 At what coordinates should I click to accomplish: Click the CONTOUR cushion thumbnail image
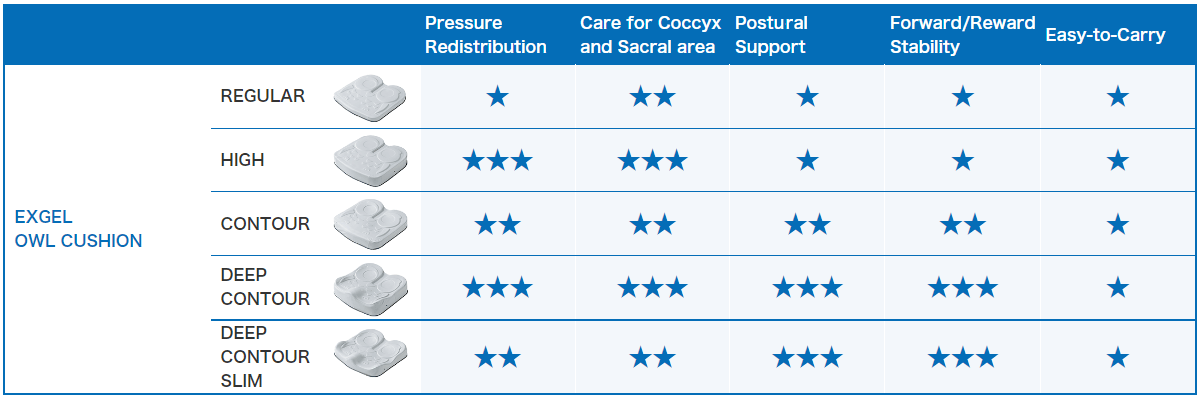(370, 223)
